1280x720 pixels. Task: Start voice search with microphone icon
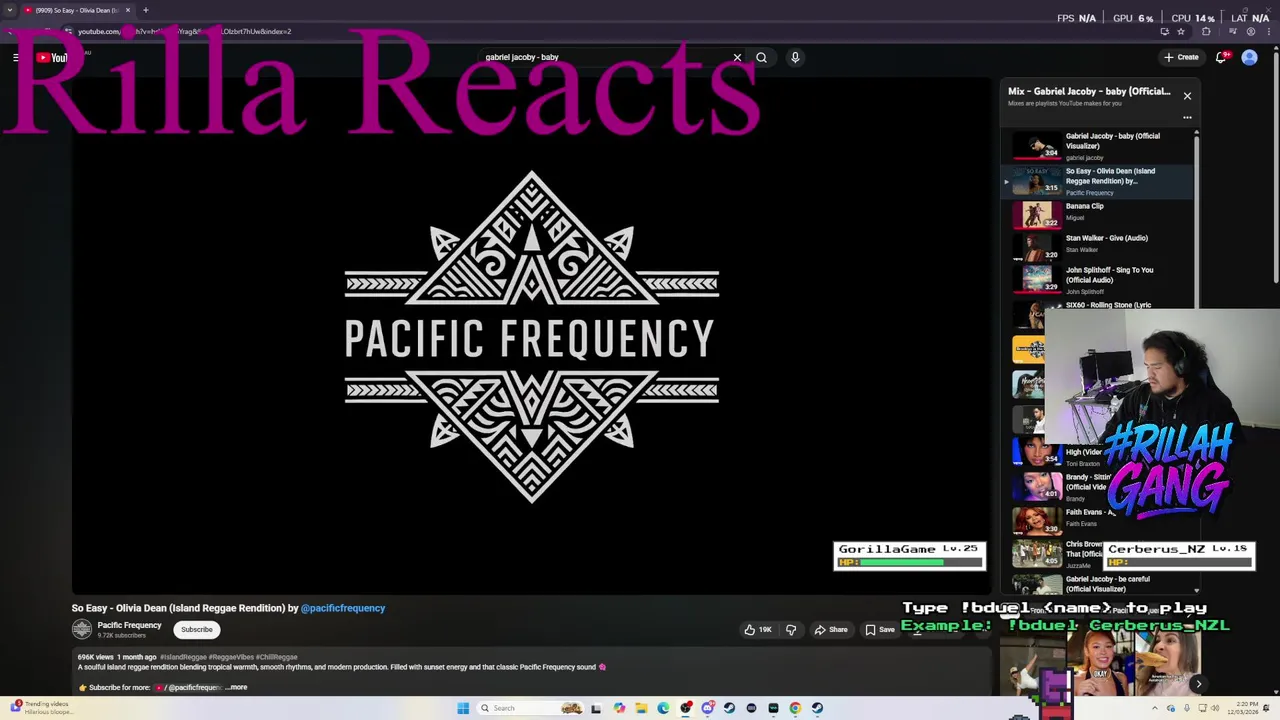[795, 57]
